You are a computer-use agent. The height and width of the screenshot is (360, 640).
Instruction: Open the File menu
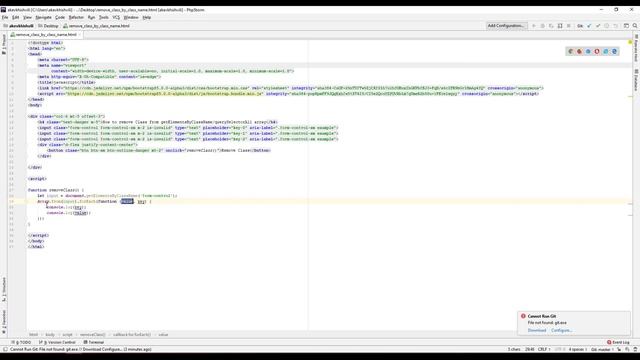click(5, 18)
